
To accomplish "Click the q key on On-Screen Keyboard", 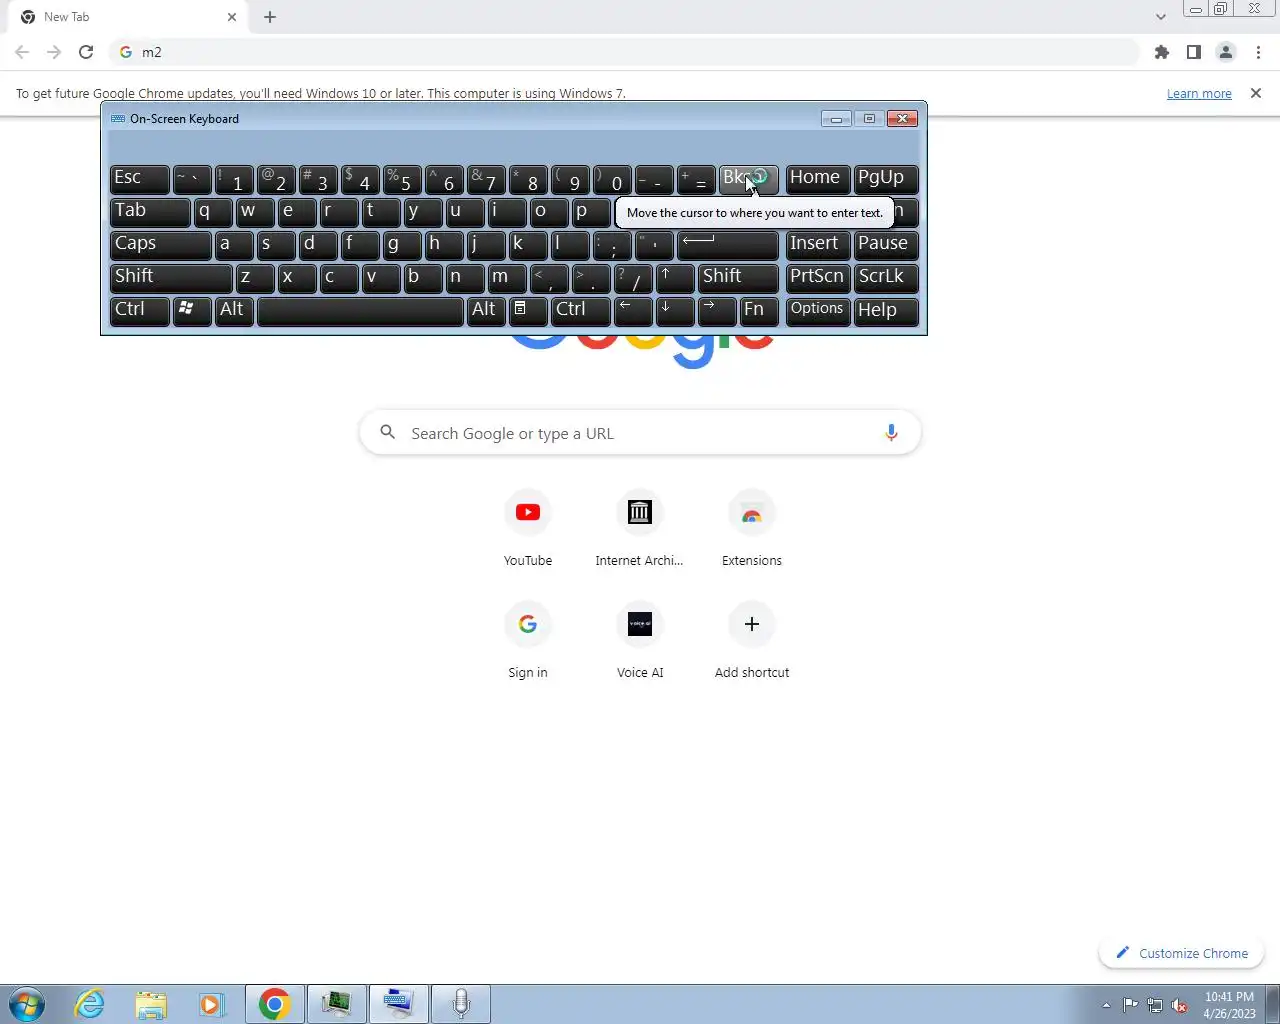I will point(213,212).
